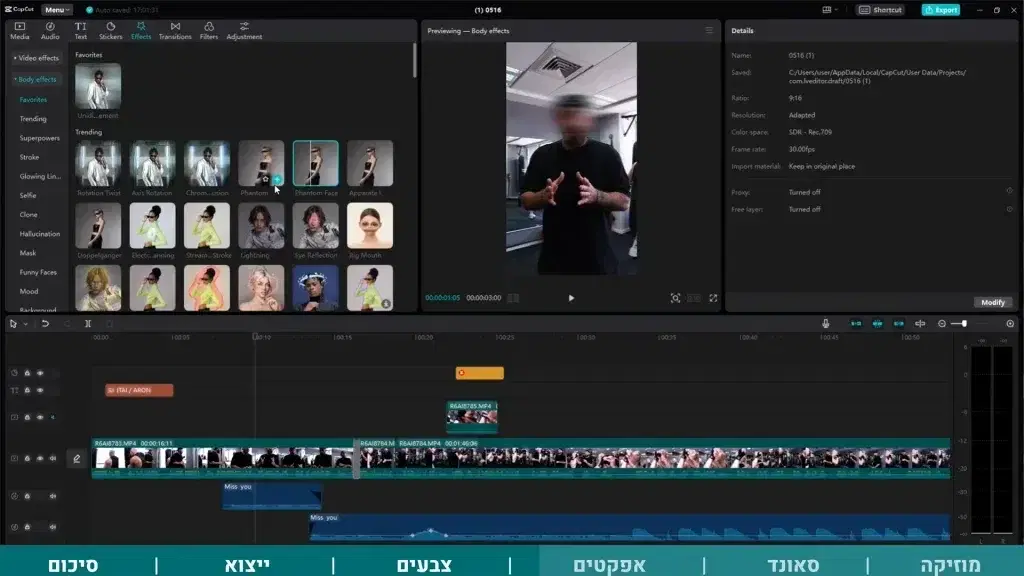
Task: Switch to the Effects tab
Action: pos(141,30)
